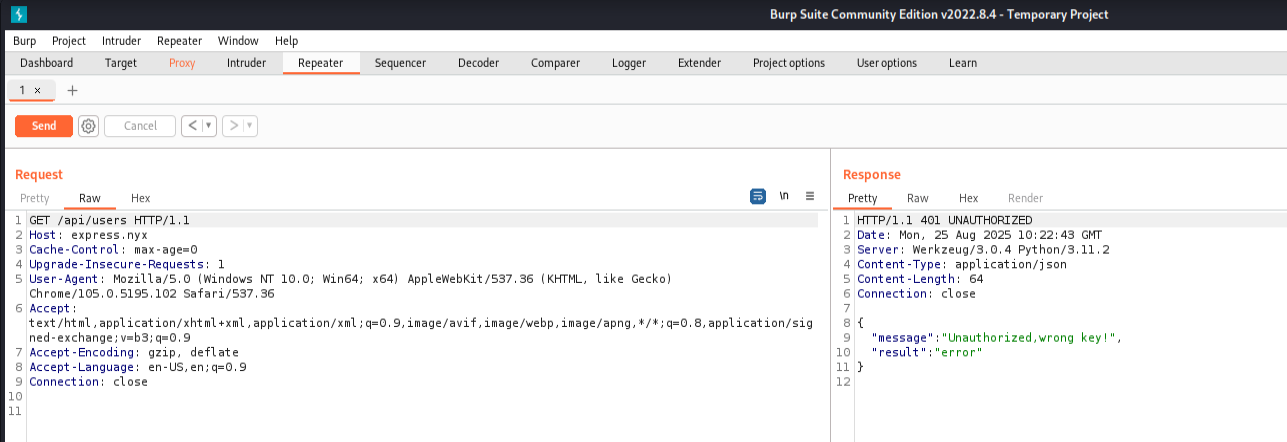Open the Decoder tab
This screenshot has height=442, width=1287.
(x=478, y=63)
